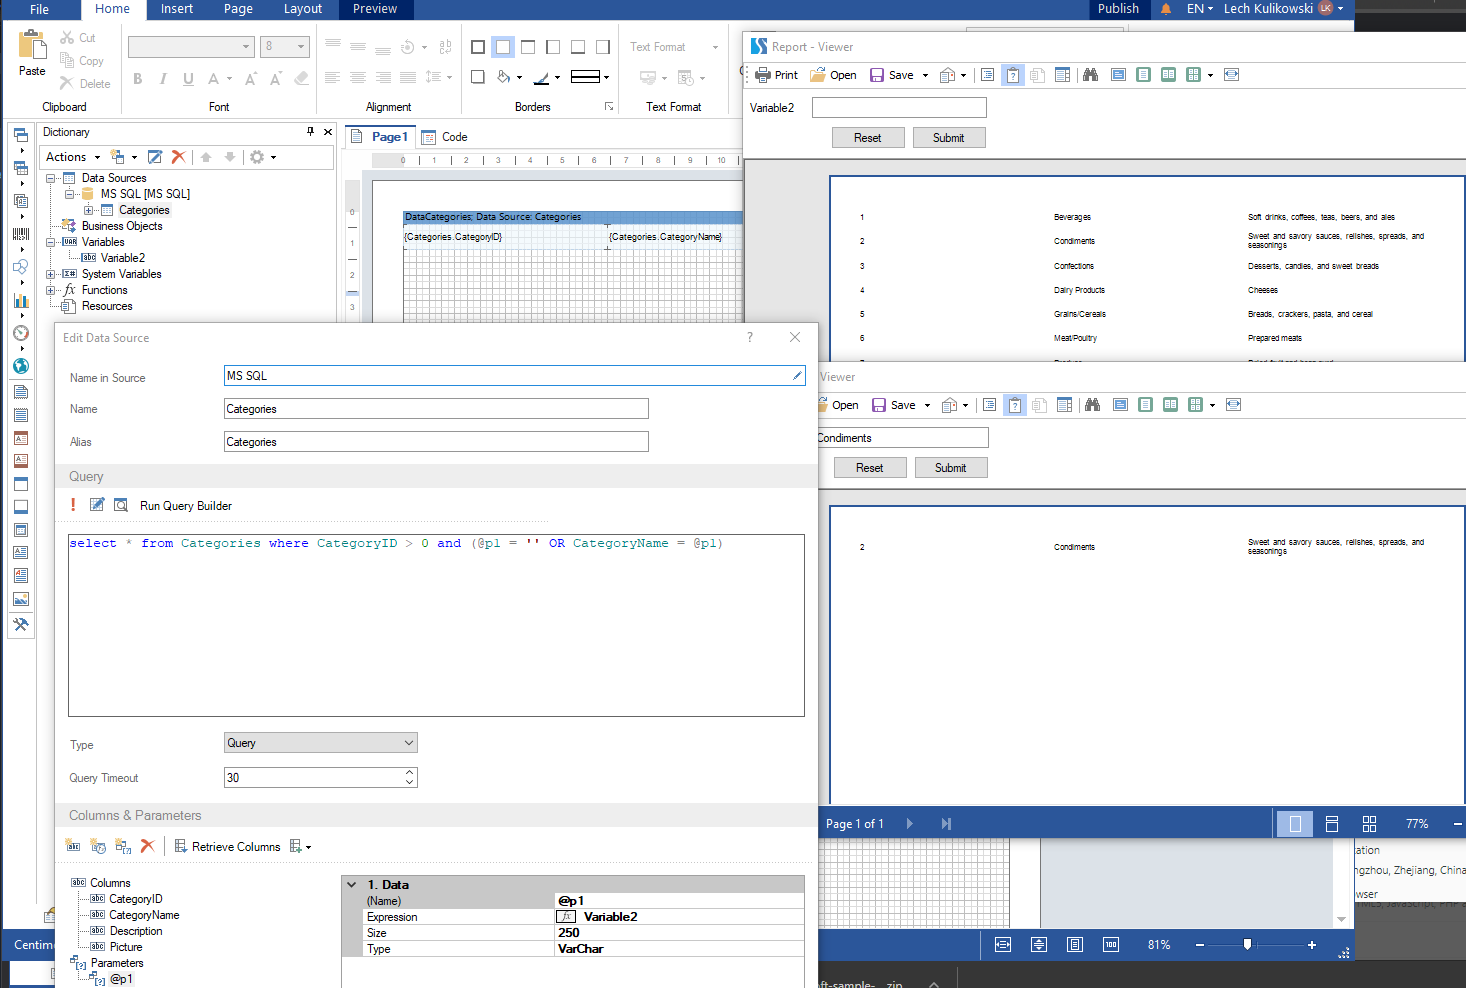Select the Barcode tool in the left toolbox

tap(21, 234)
